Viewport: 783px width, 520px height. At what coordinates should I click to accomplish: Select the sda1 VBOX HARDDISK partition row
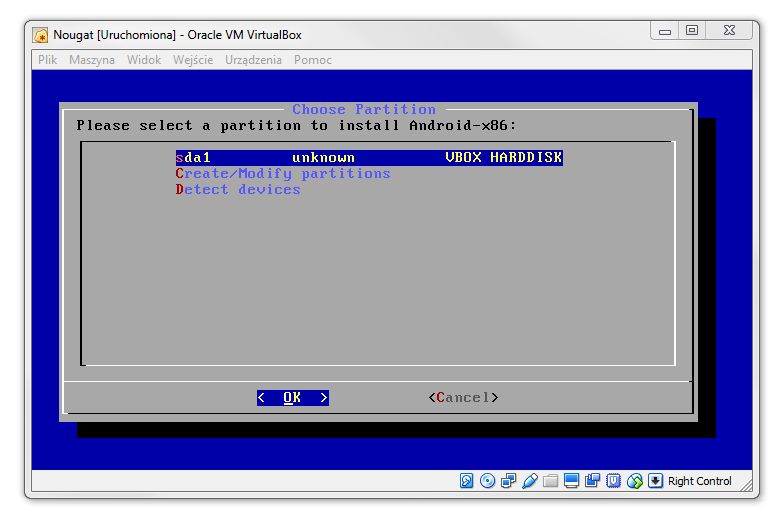369,157
